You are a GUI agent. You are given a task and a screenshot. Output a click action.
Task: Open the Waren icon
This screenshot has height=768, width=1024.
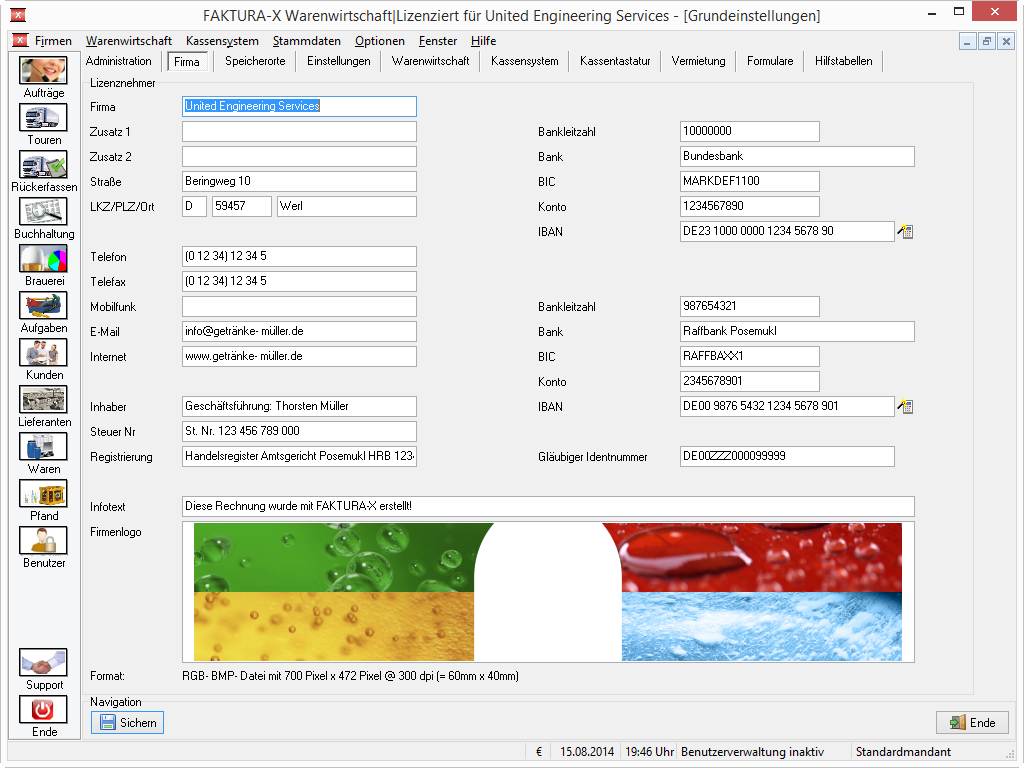[x=43, y=447]
